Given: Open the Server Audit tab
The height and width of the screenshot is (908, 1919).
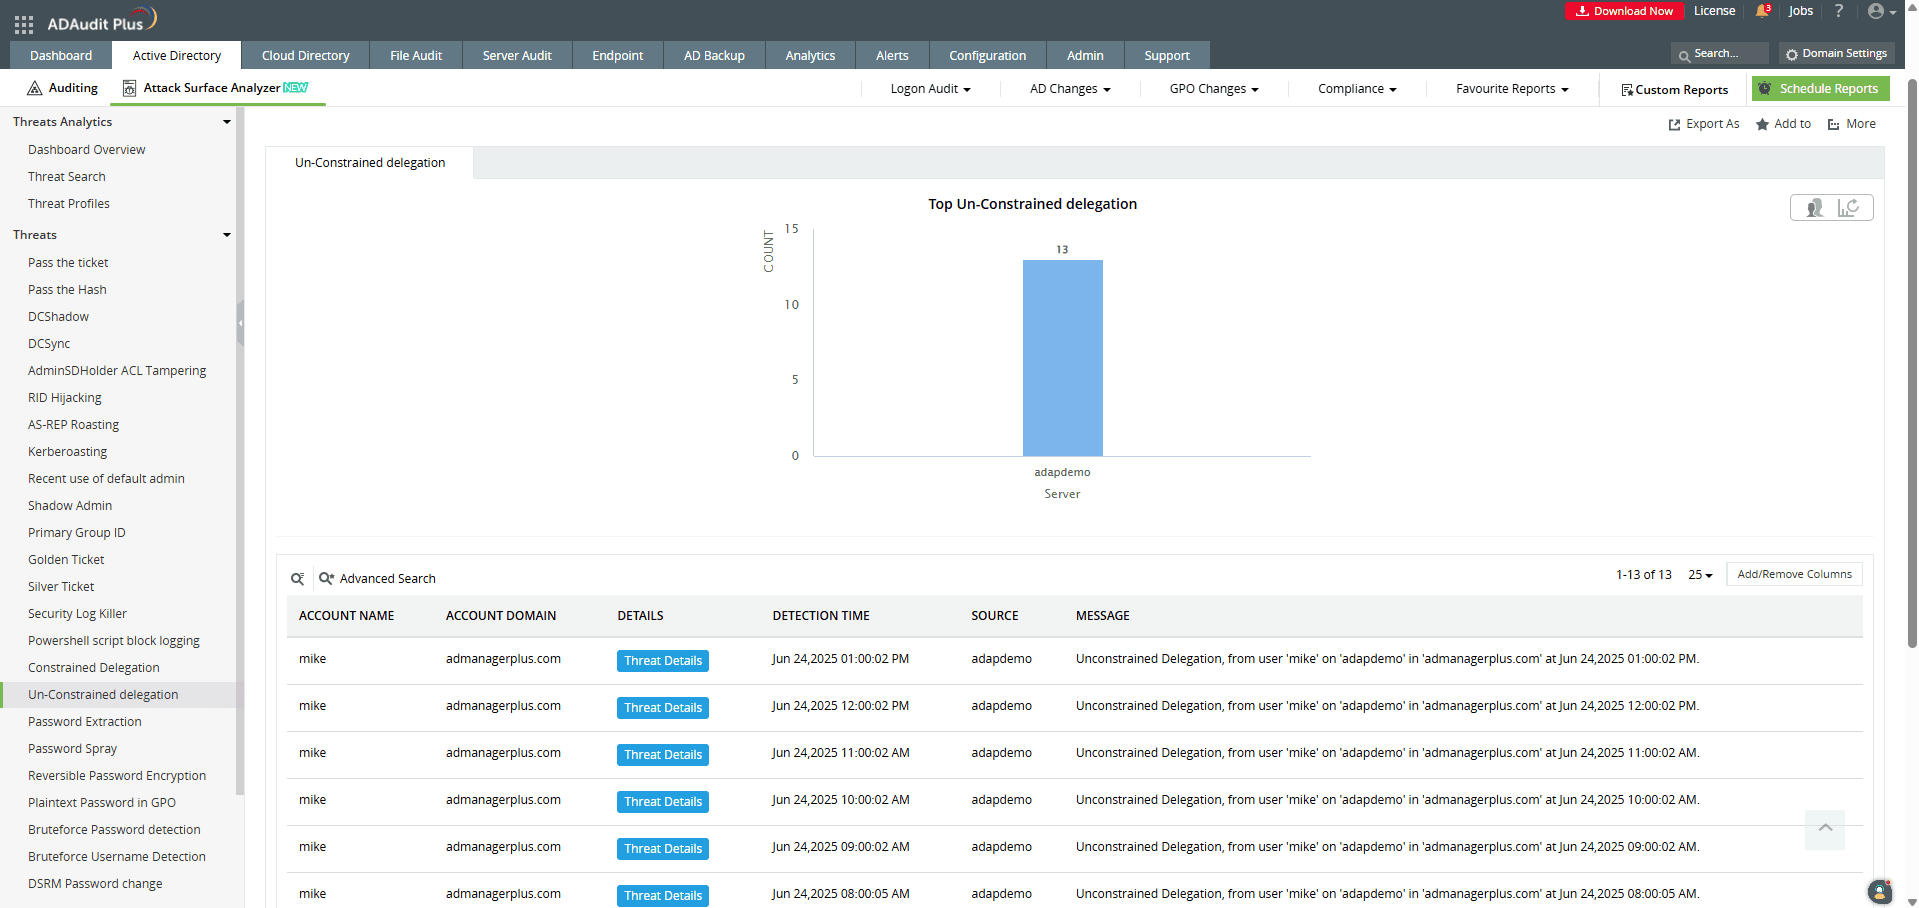Looking at the screenshot, I should pos(517,55).
